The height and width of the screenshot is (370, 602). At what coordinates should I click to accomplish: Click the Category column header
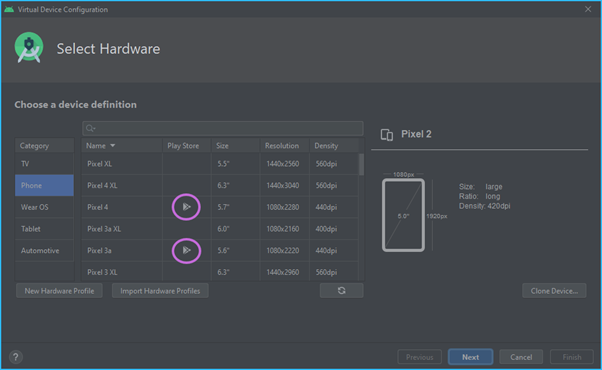click(44, 145)
